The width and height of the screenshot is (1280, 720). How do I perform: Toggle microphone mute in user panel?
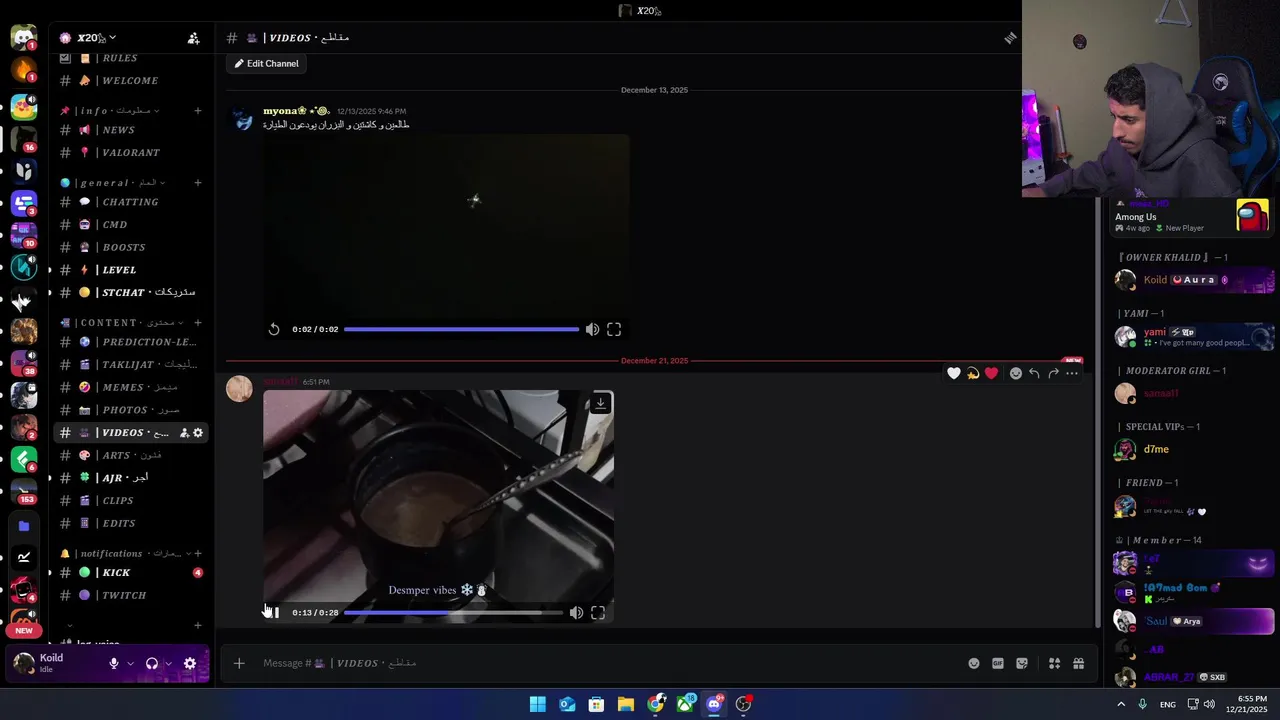(114, 663)
